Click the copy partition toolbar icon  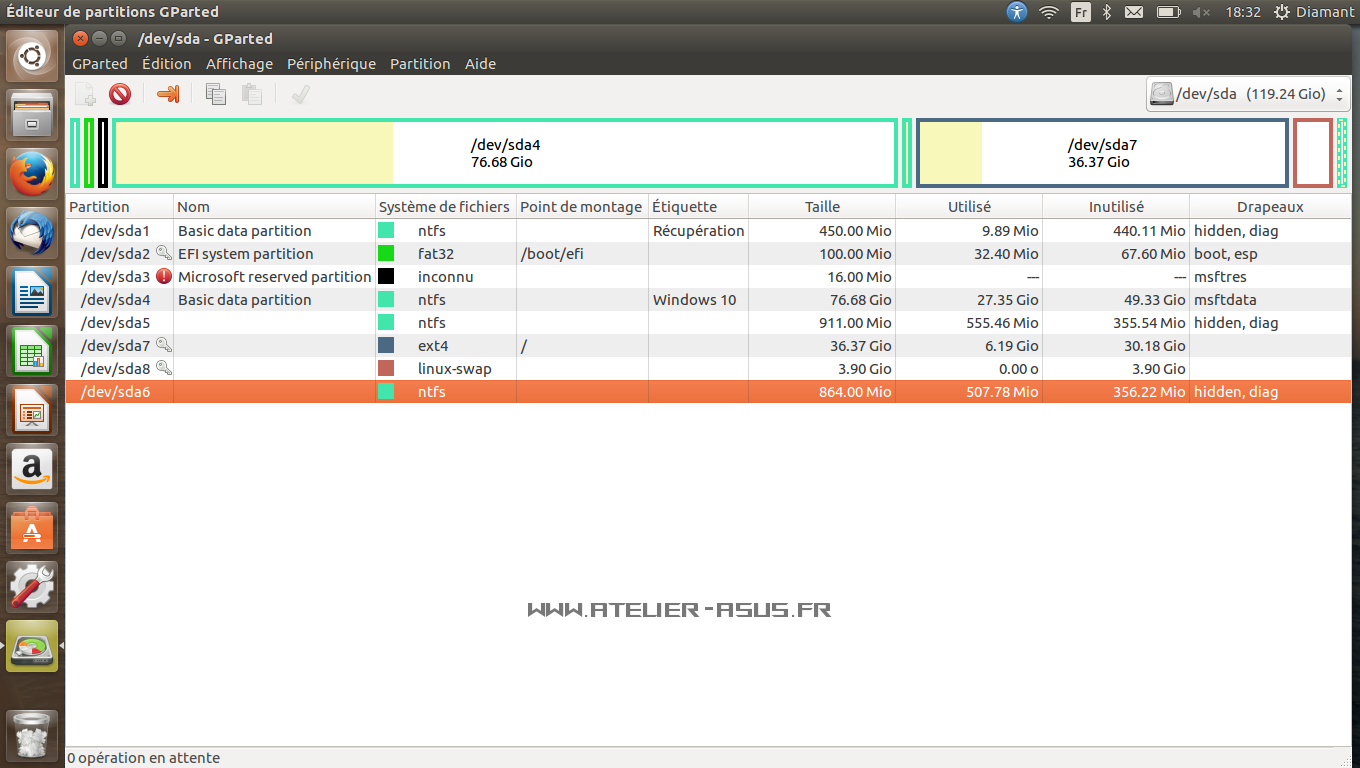point(215,94)
